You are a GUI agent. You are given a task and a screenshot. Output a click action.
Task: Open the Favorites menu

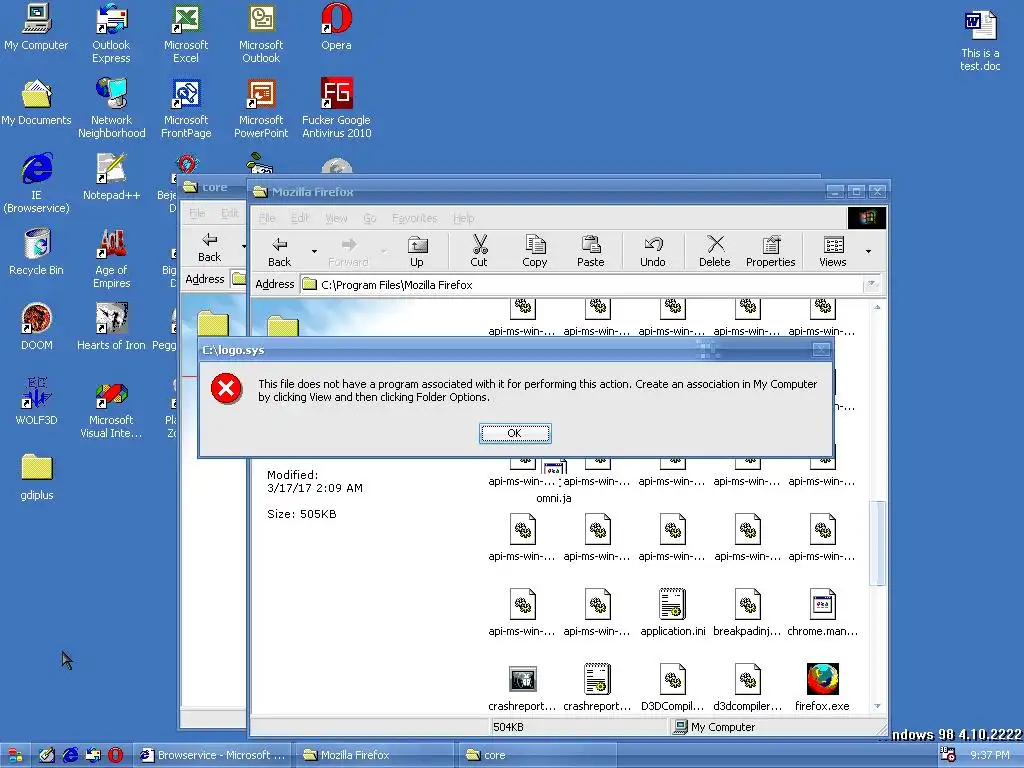(x=414, y=218)
